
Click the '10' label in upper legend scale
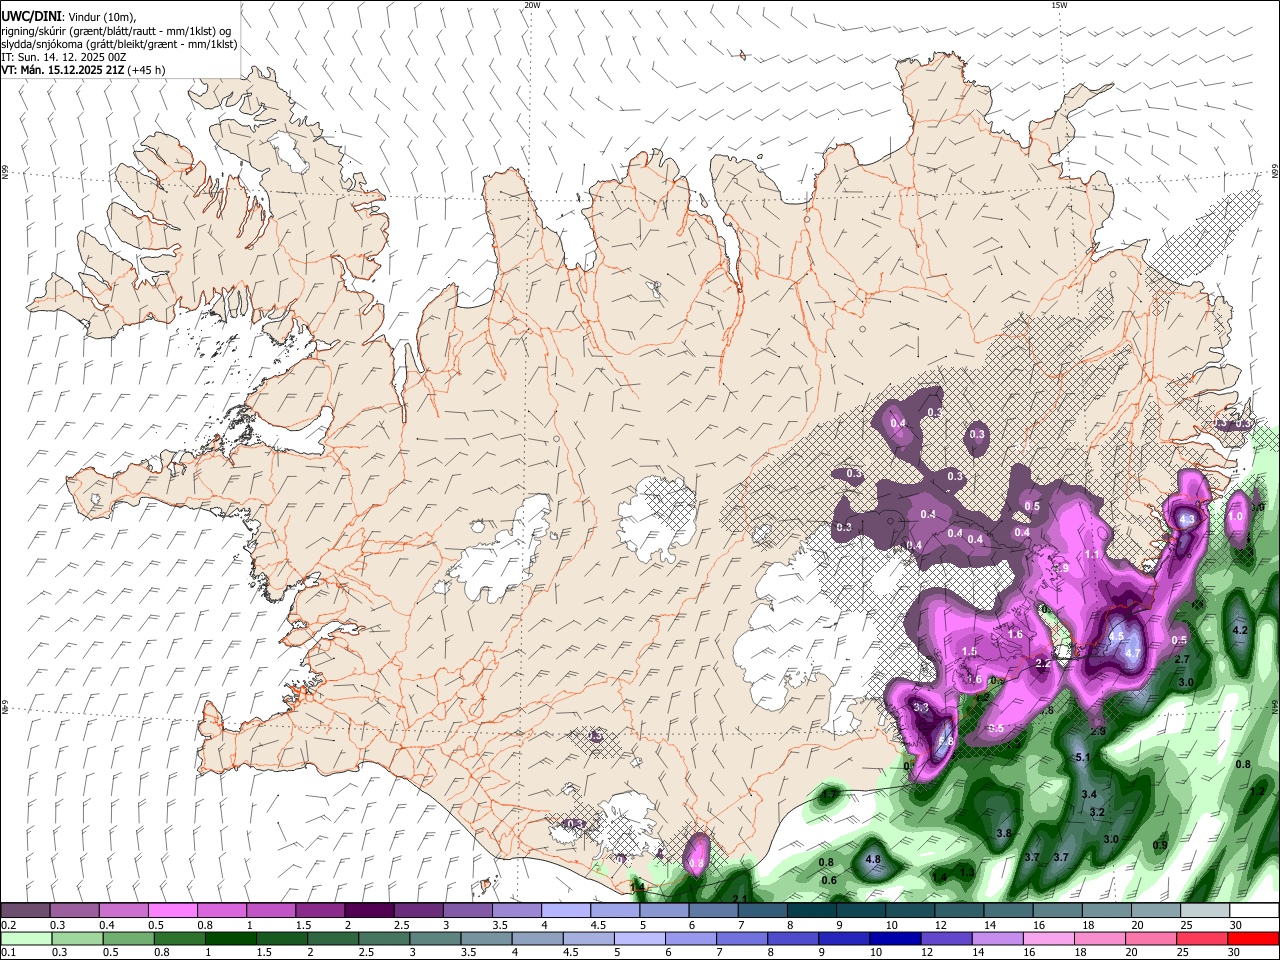(892, 925)
